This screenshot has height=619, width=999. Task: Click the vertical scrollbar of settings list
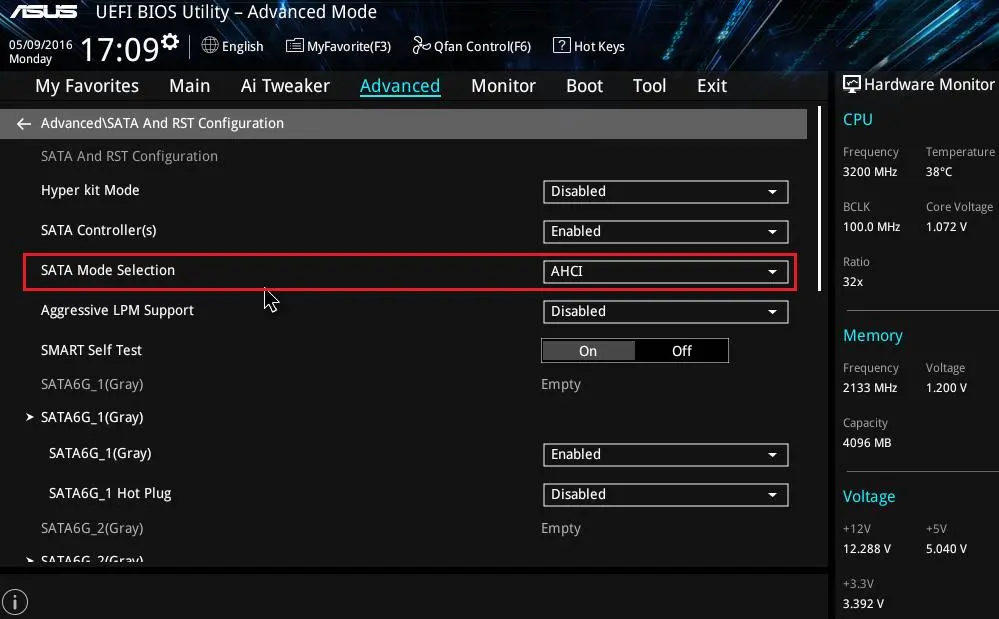pos(819,199)
